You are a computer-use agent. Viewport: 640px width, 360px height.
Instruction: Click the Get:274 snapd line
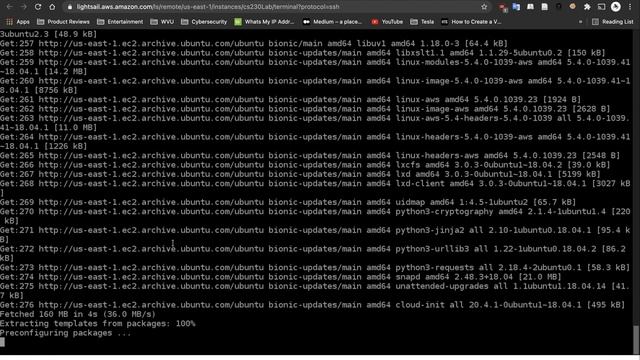click(x=281, y=277)
